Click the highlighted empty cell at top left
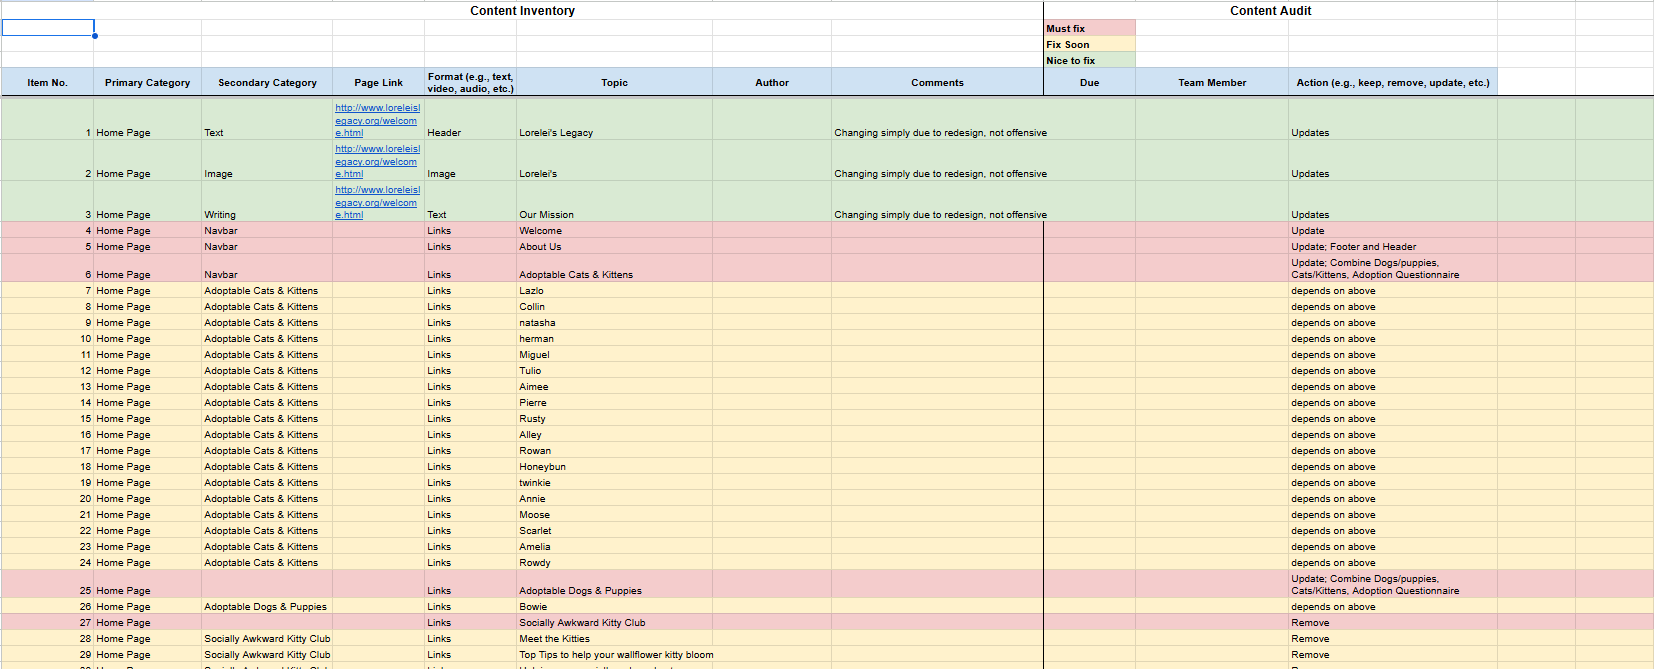Viewport: 1654px width, 669px height. pos(48,28)
